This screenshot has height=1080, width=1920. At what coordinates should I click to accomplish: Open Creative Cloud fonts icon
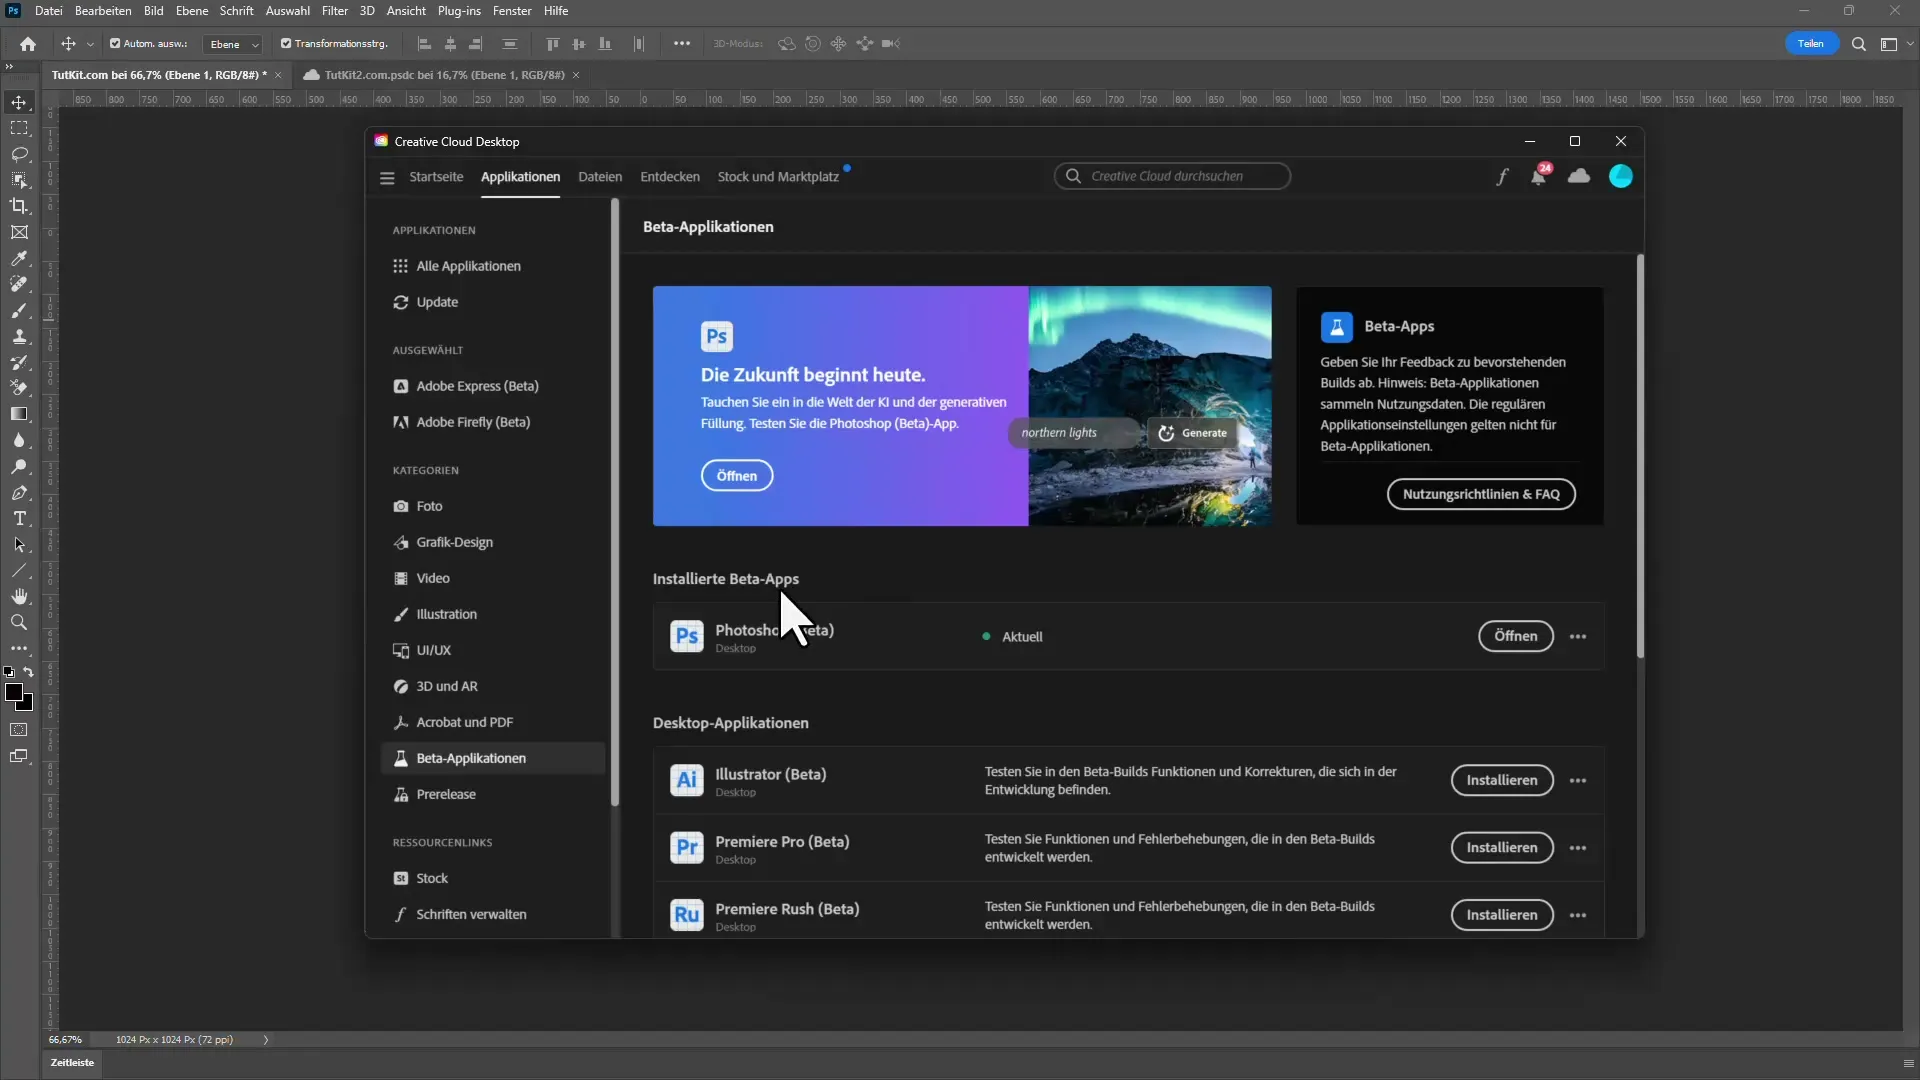1502,177
